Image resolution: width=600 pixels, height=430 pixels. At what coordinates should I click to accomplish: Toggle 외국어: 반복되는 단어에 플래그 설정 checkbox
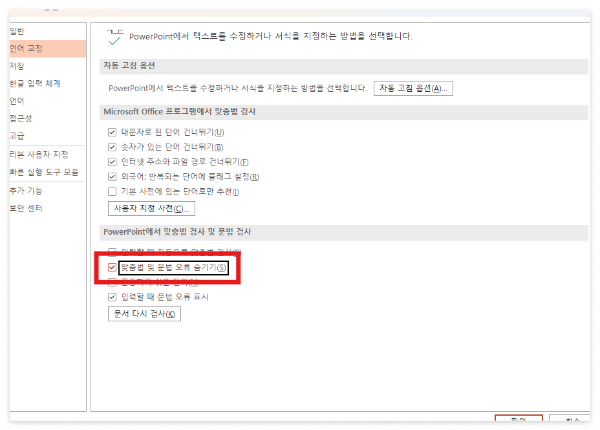click(112, 177)
